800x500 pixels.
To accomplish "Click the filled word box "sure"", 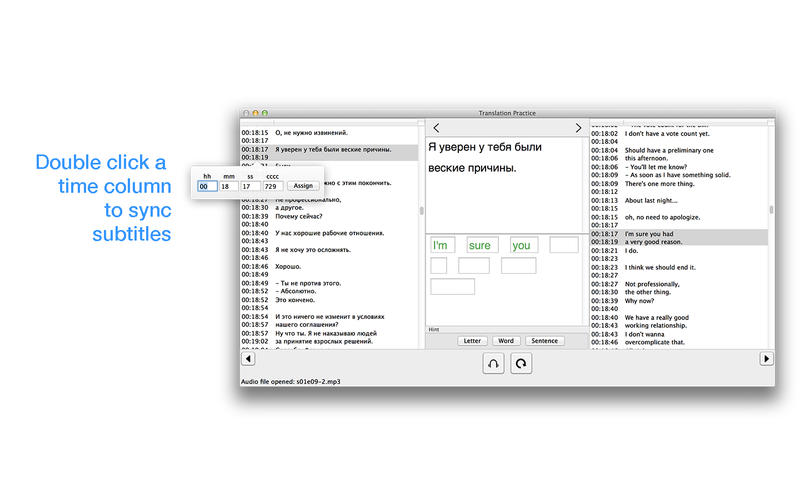I will point(482,245).
